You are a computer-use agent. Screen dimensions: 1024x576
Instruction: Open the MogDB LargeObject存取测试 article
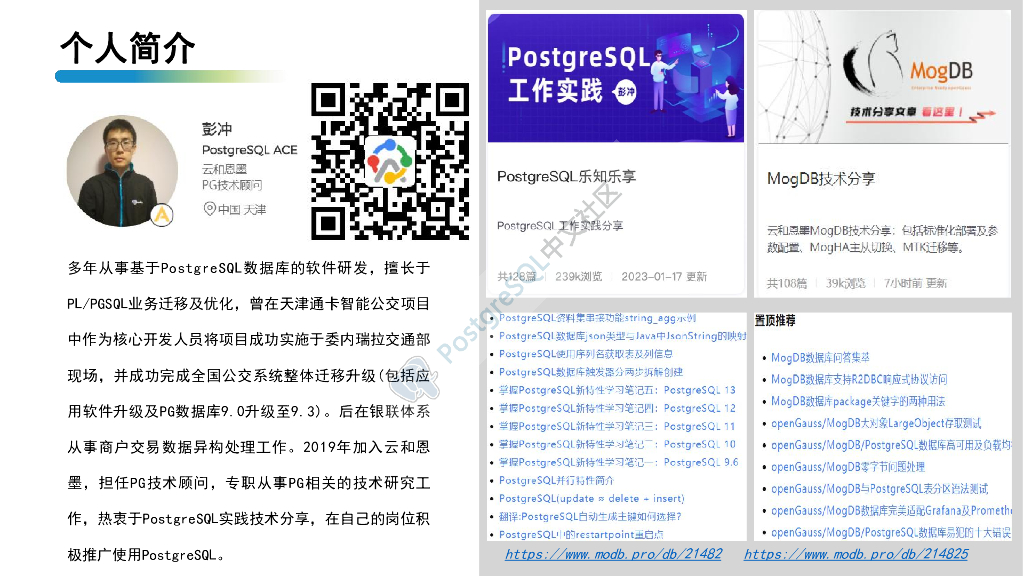click(861, 423)
